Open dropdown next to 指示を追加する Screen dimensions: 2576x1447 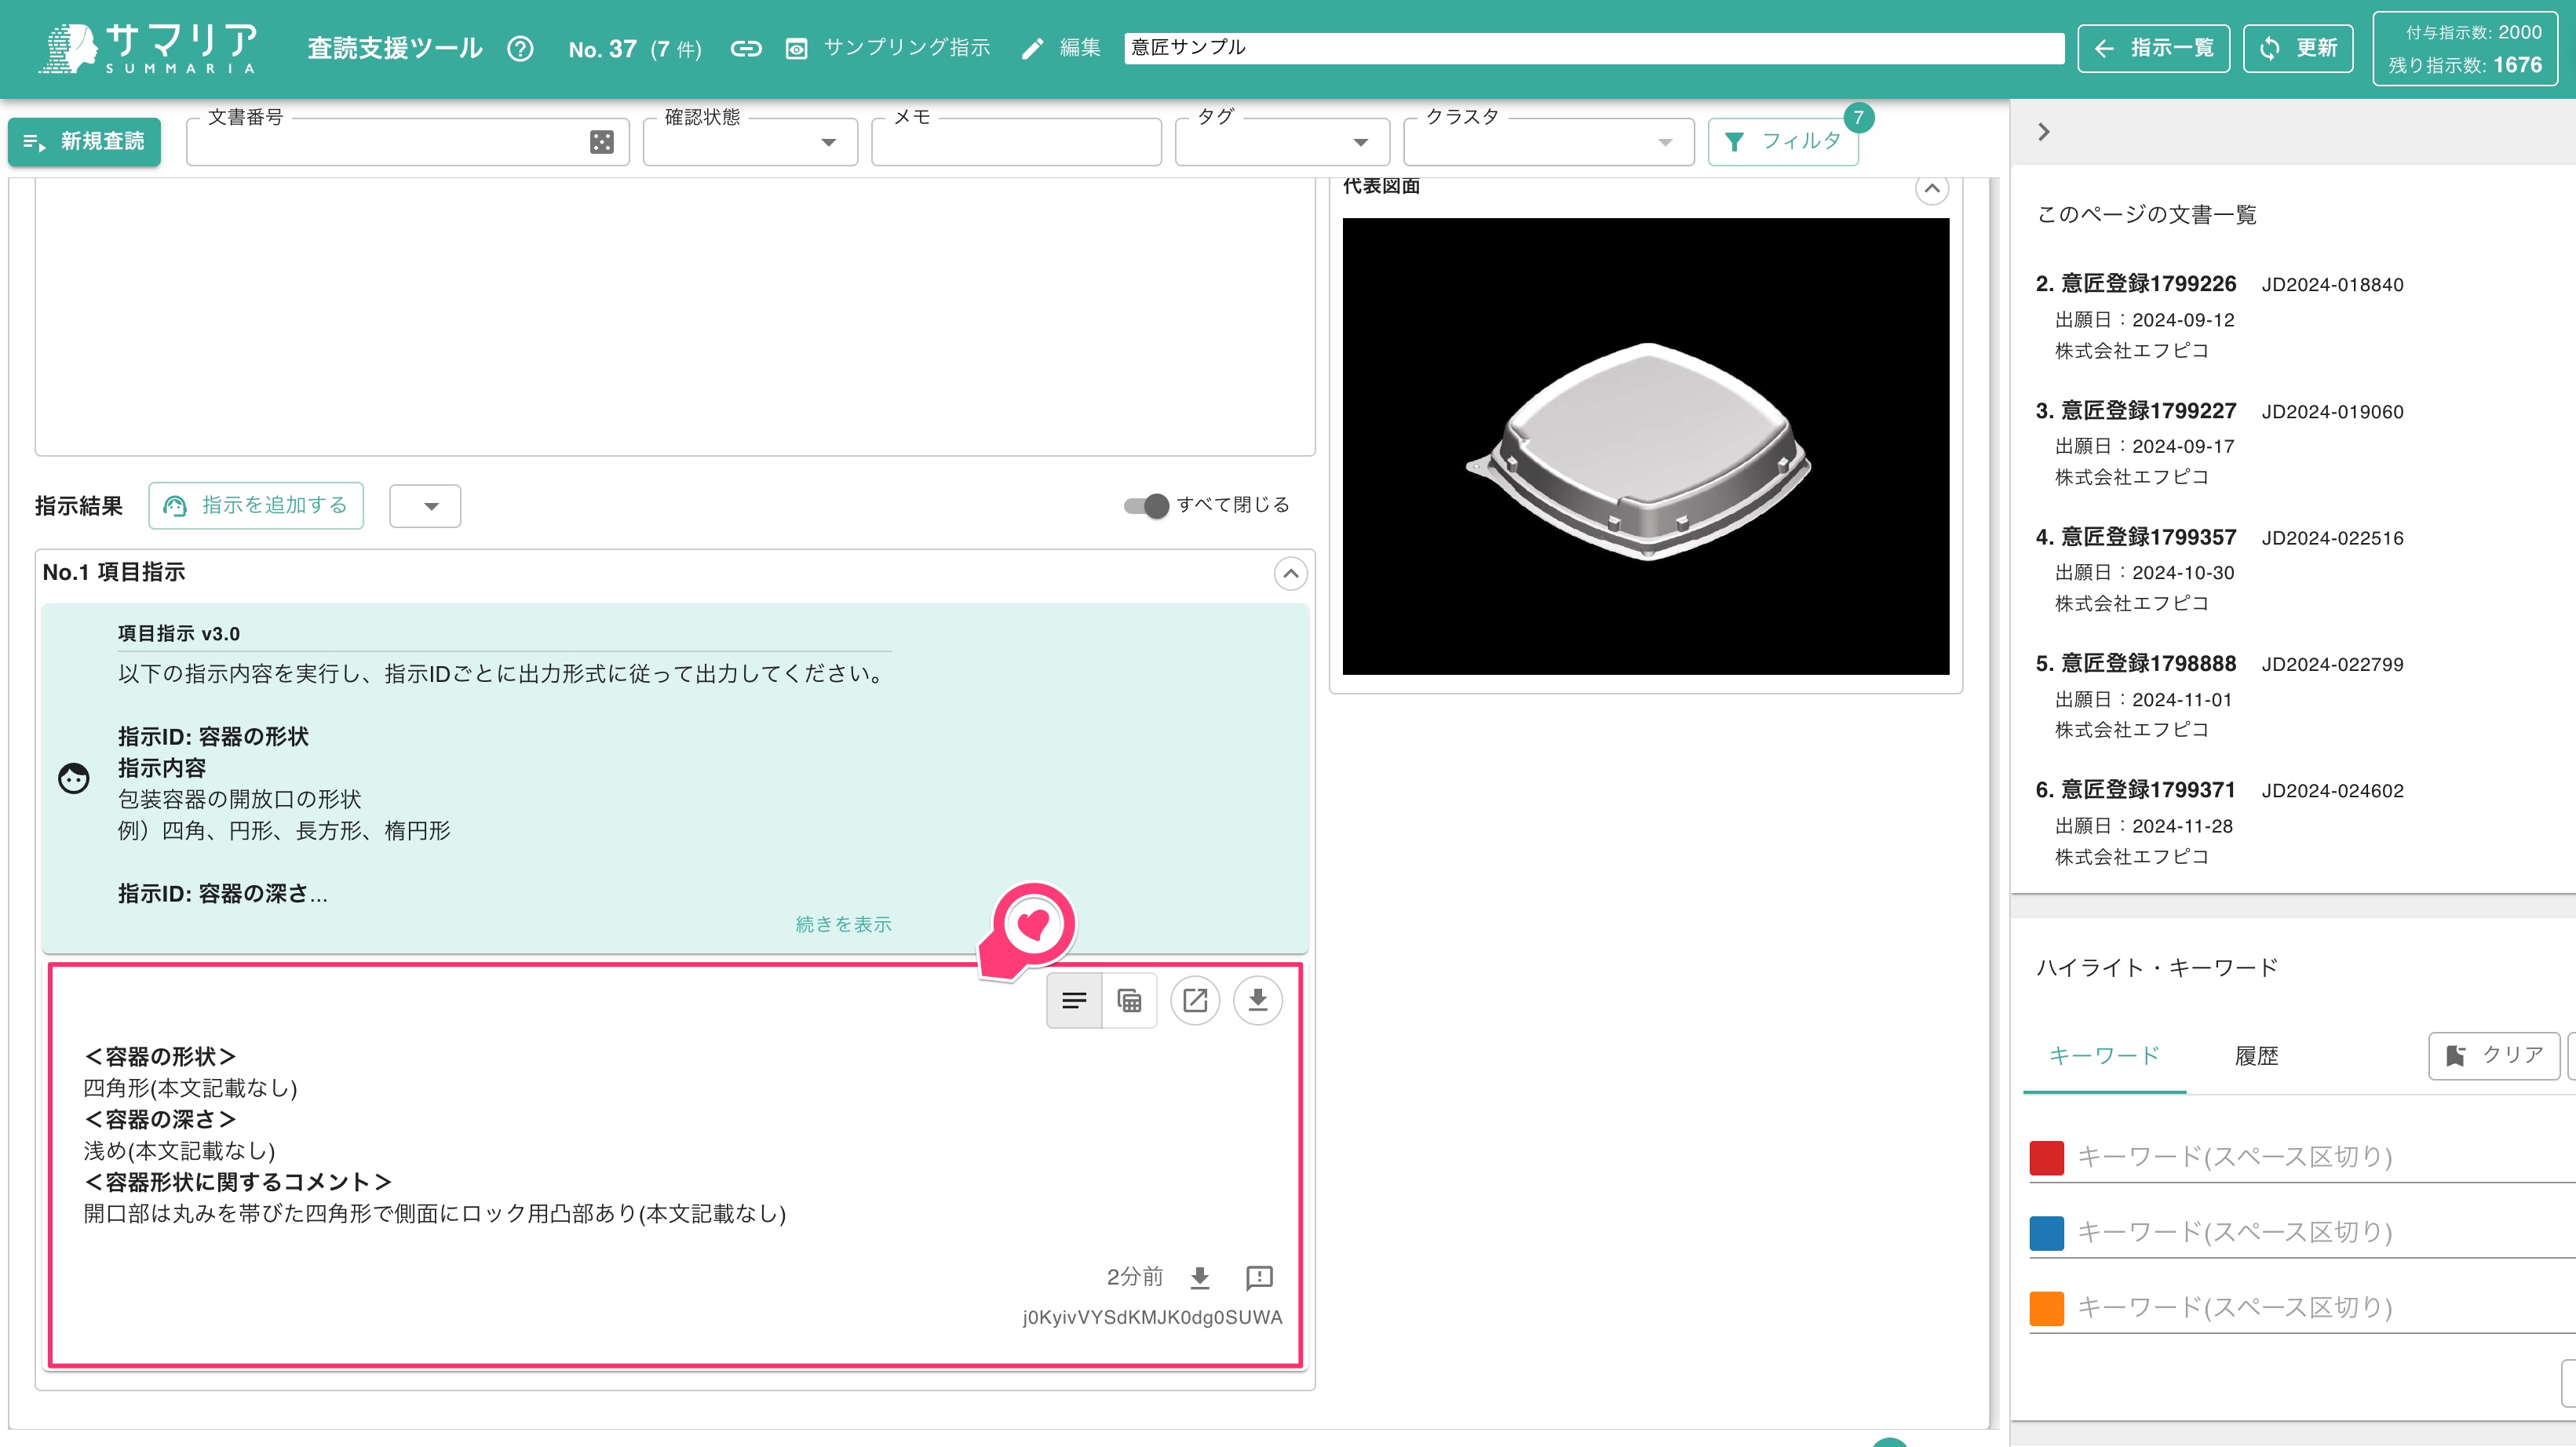425,506
